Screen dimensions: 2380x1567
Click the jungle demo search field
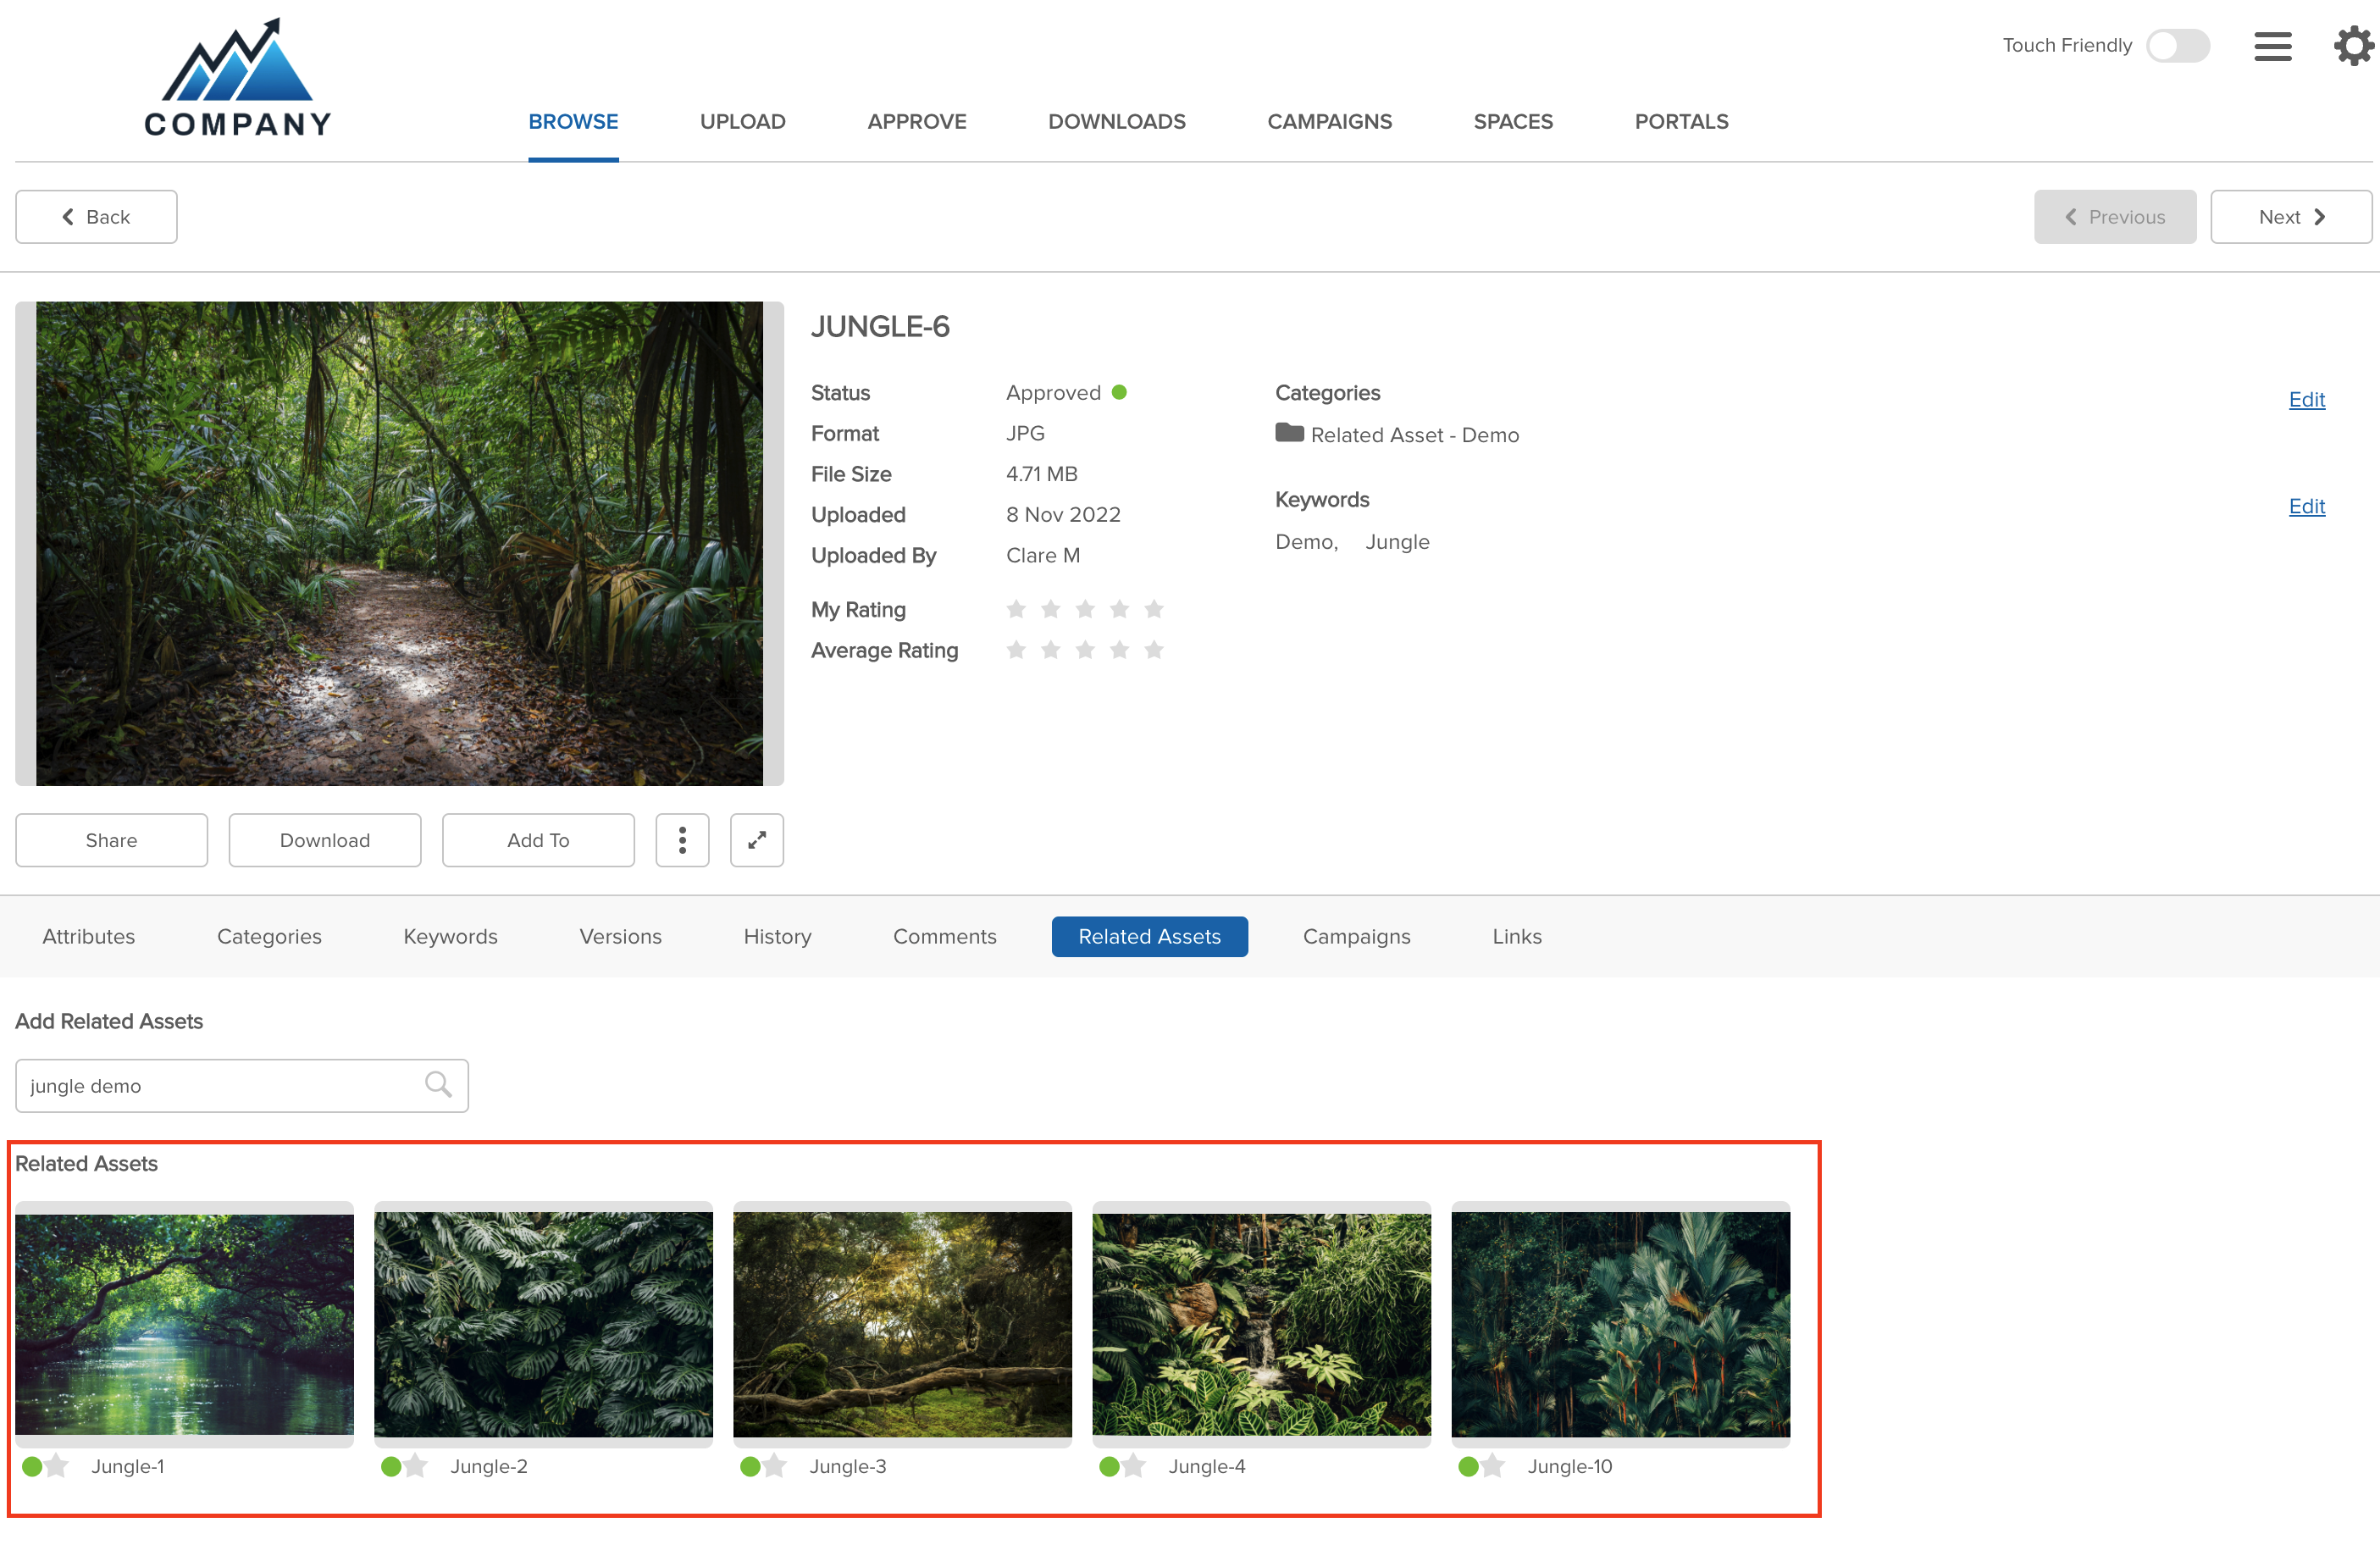coord(242,1085)
